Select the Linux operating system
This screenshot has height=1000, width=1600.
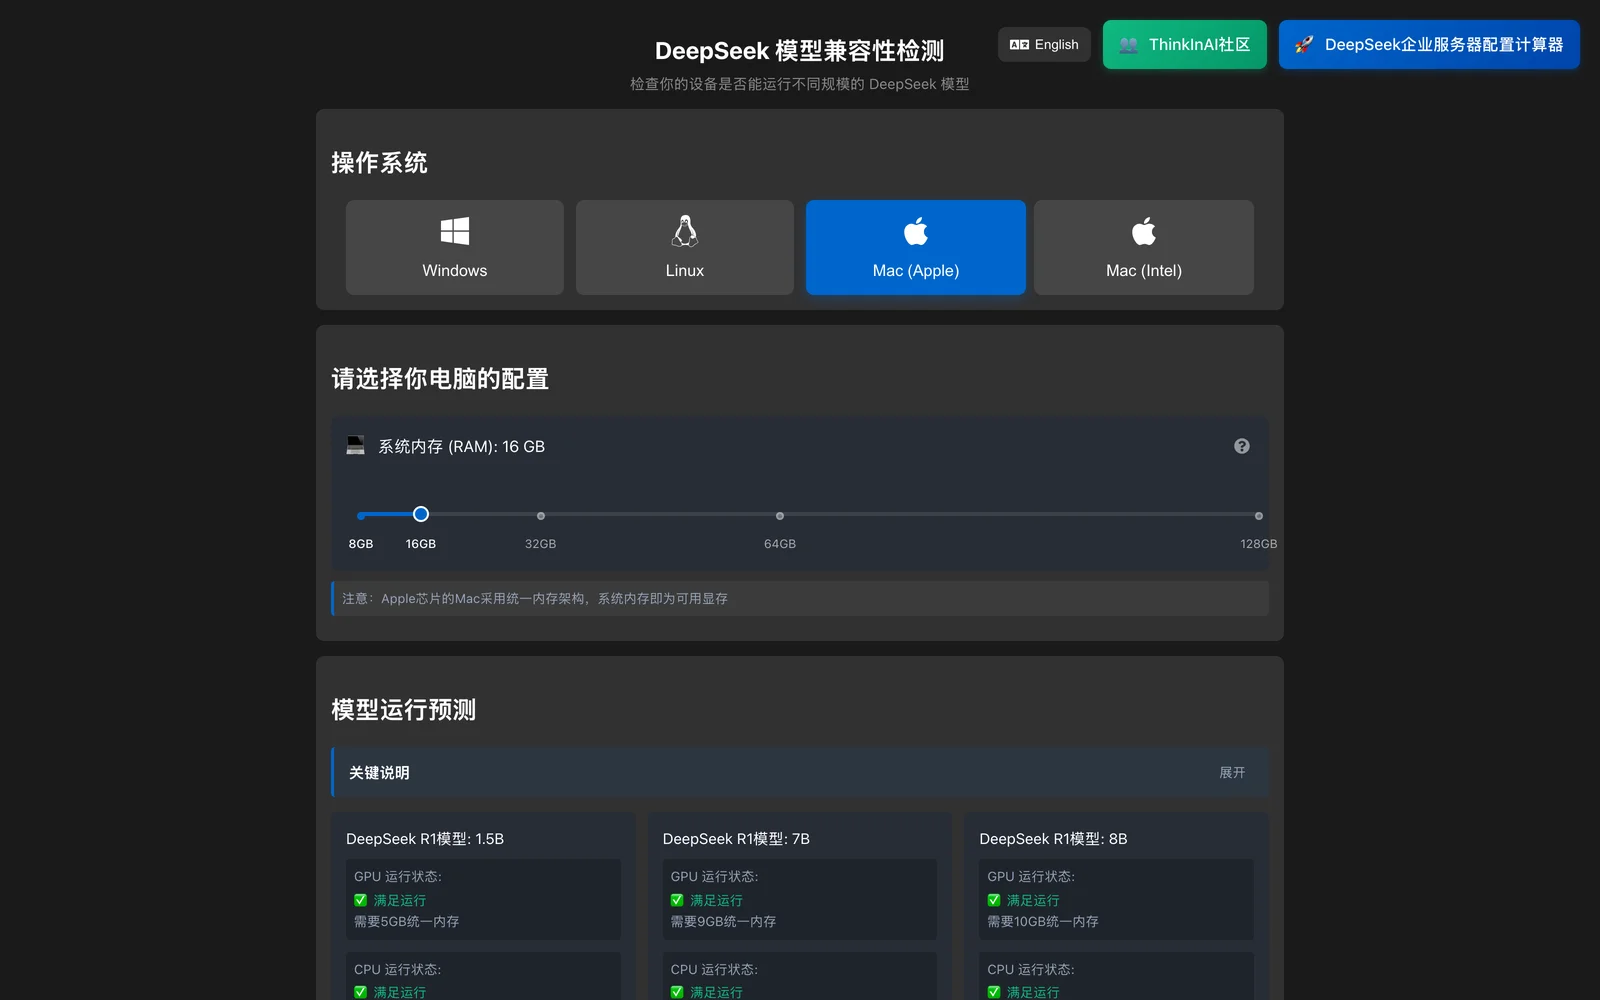point(685,247)
